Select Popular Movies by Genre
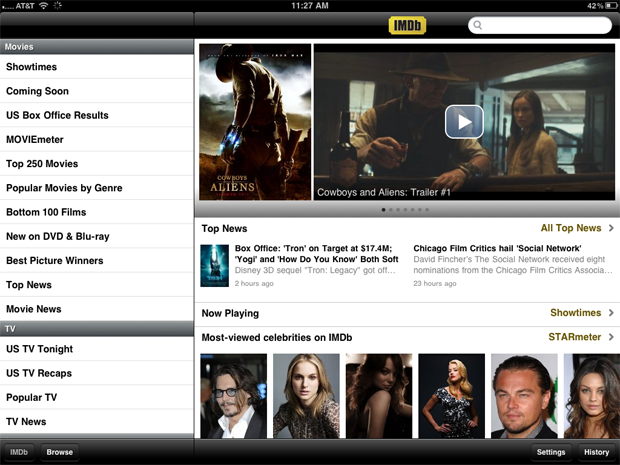 pos(97,188)
